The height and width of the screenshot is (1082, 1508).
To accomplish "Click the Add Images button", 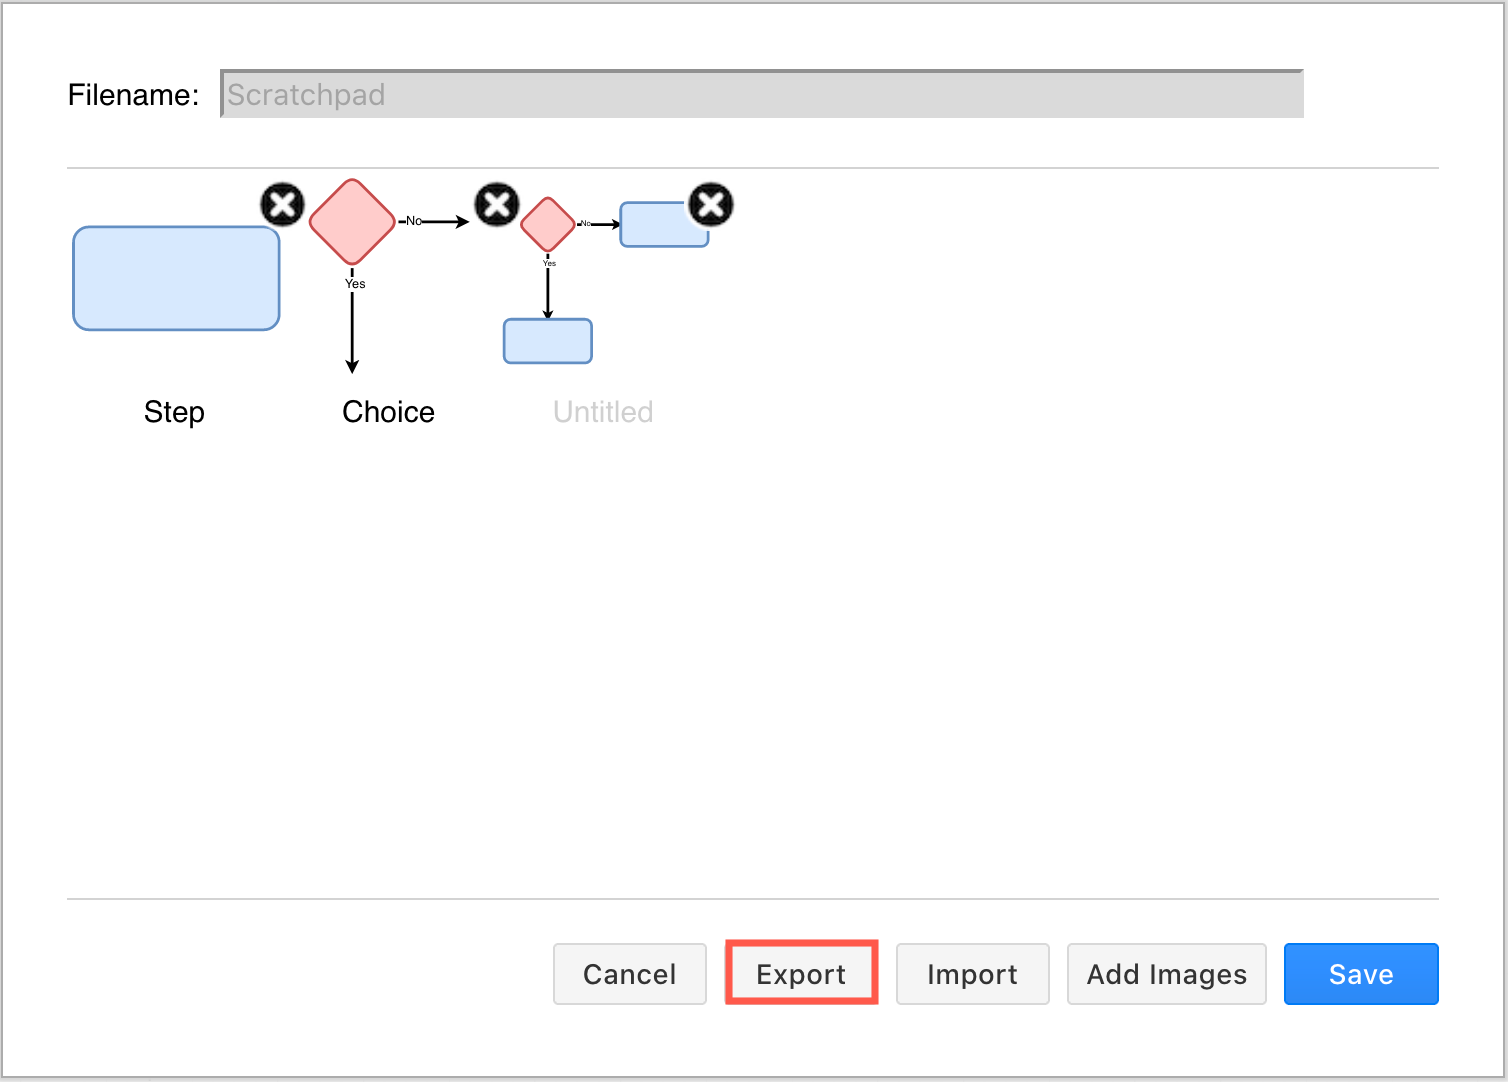I will pos(1166,973).
